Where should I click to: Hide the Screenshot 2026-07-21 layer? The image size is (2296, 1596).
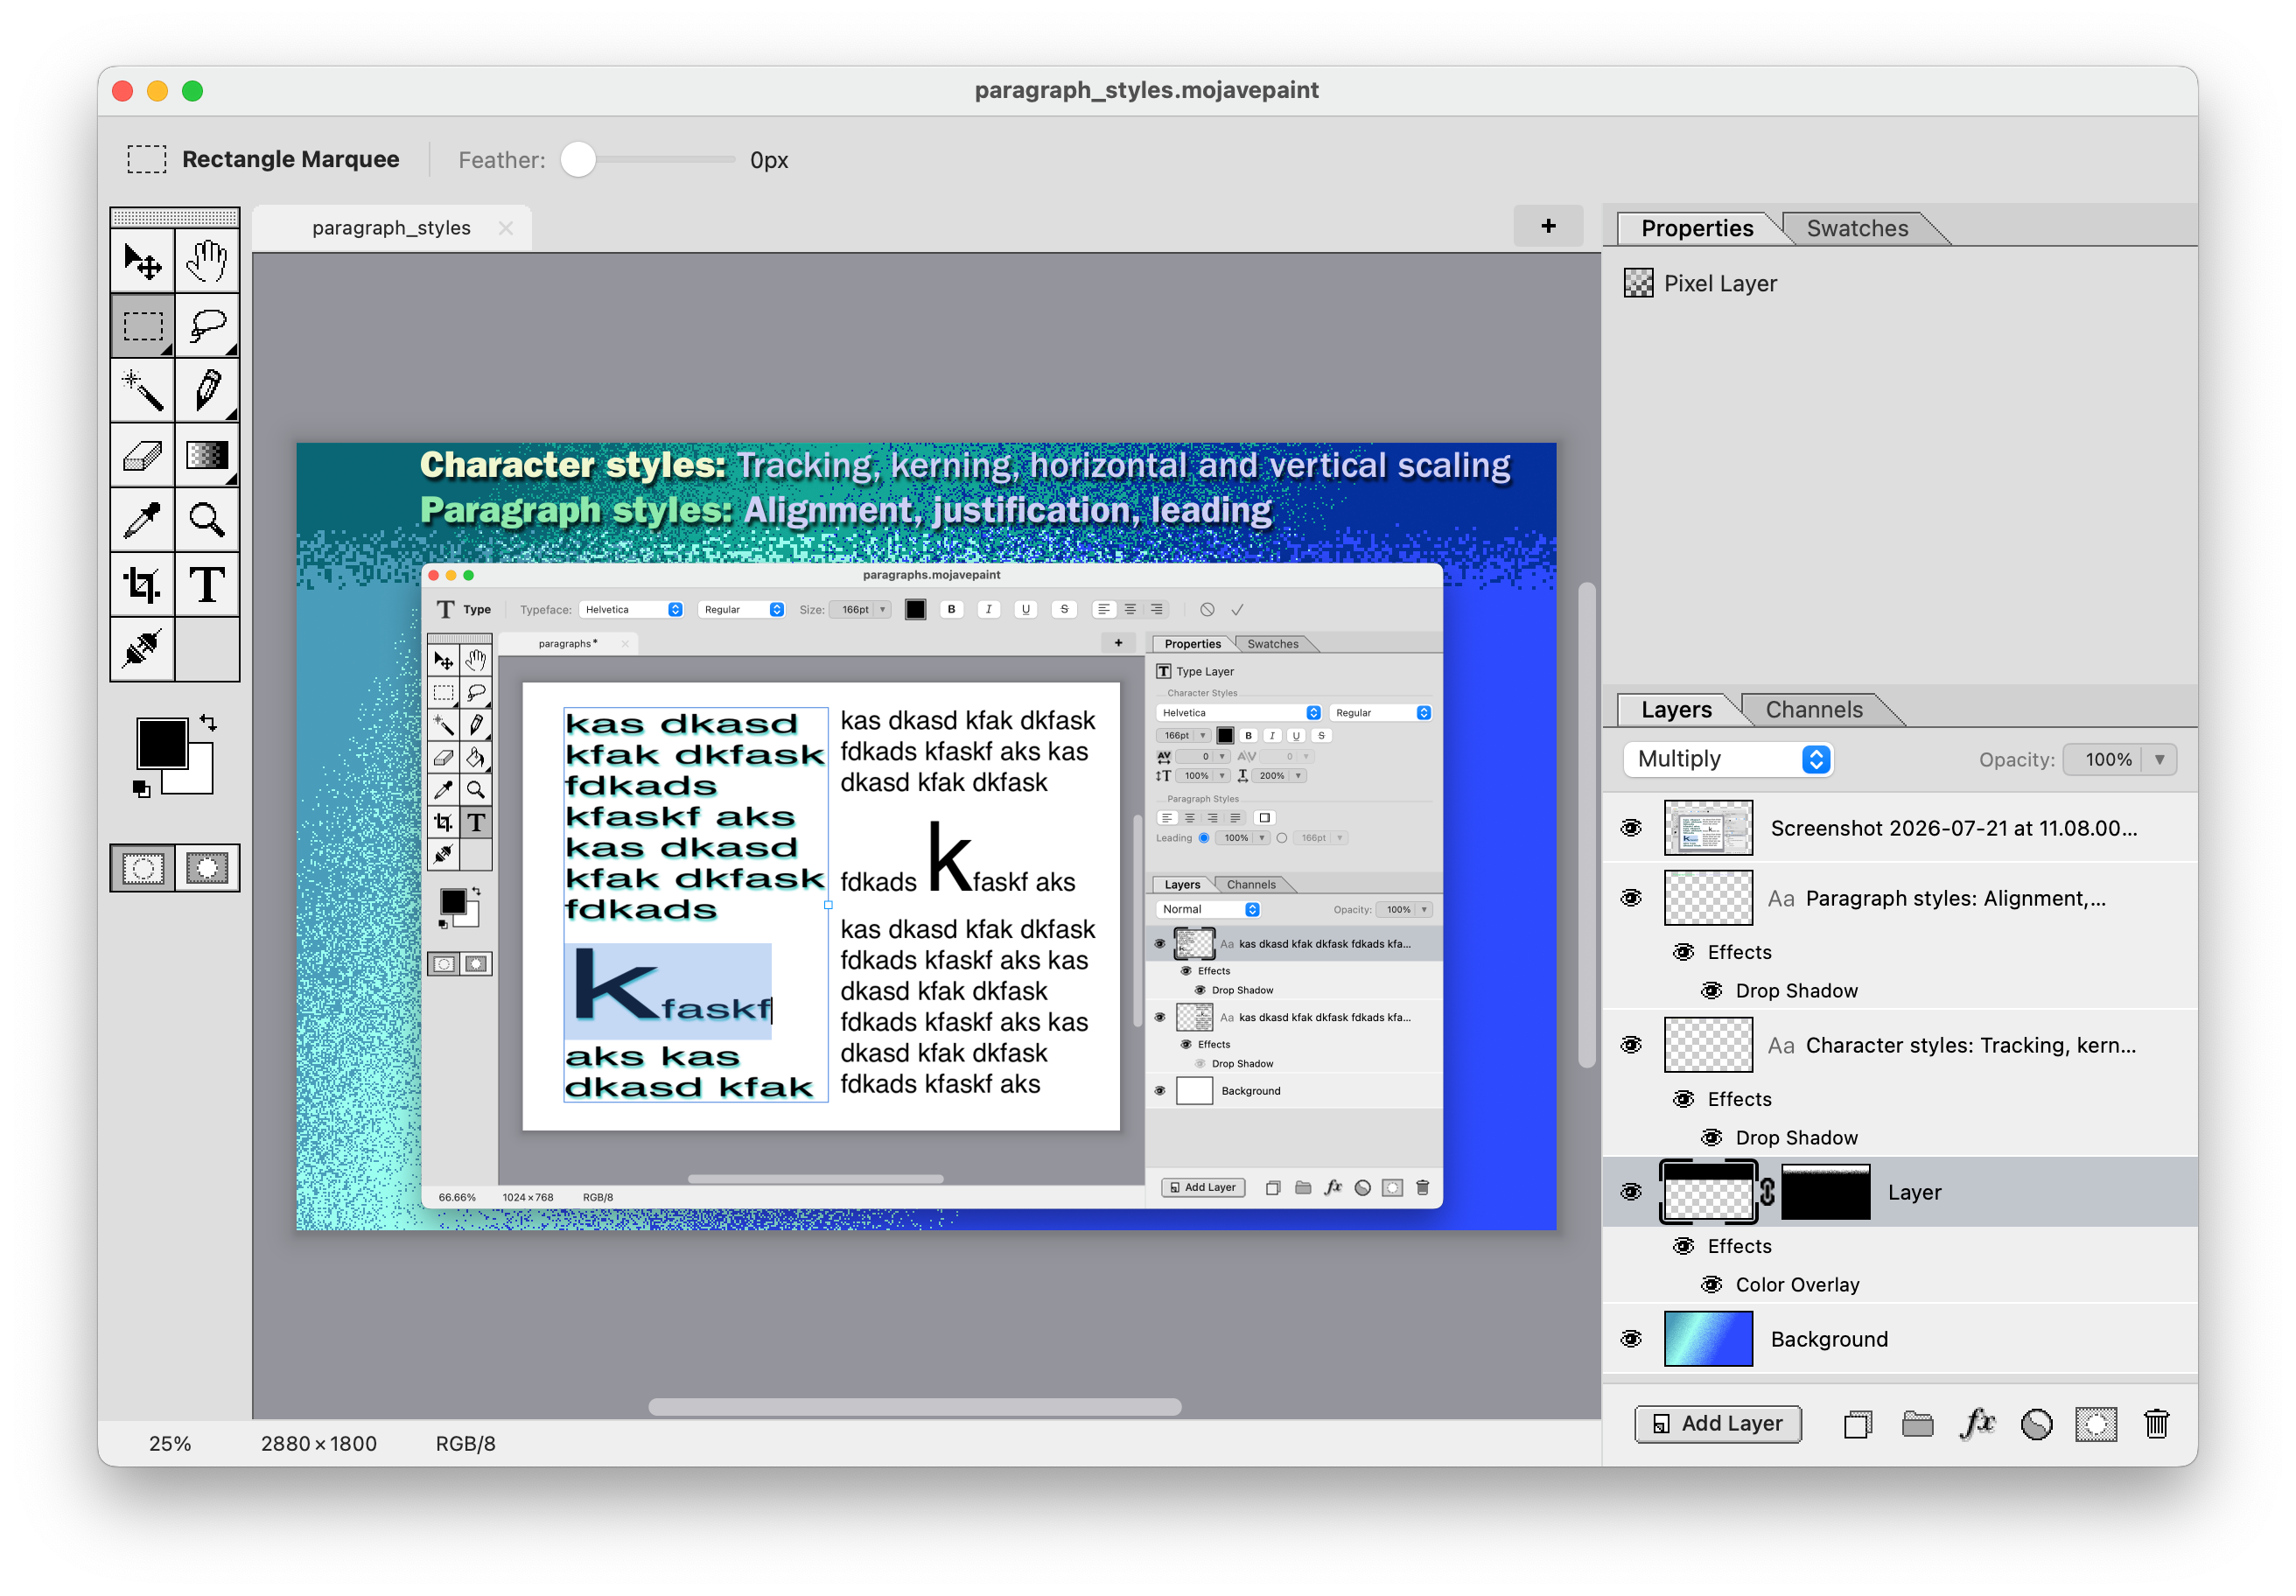tap(1631, 828)
